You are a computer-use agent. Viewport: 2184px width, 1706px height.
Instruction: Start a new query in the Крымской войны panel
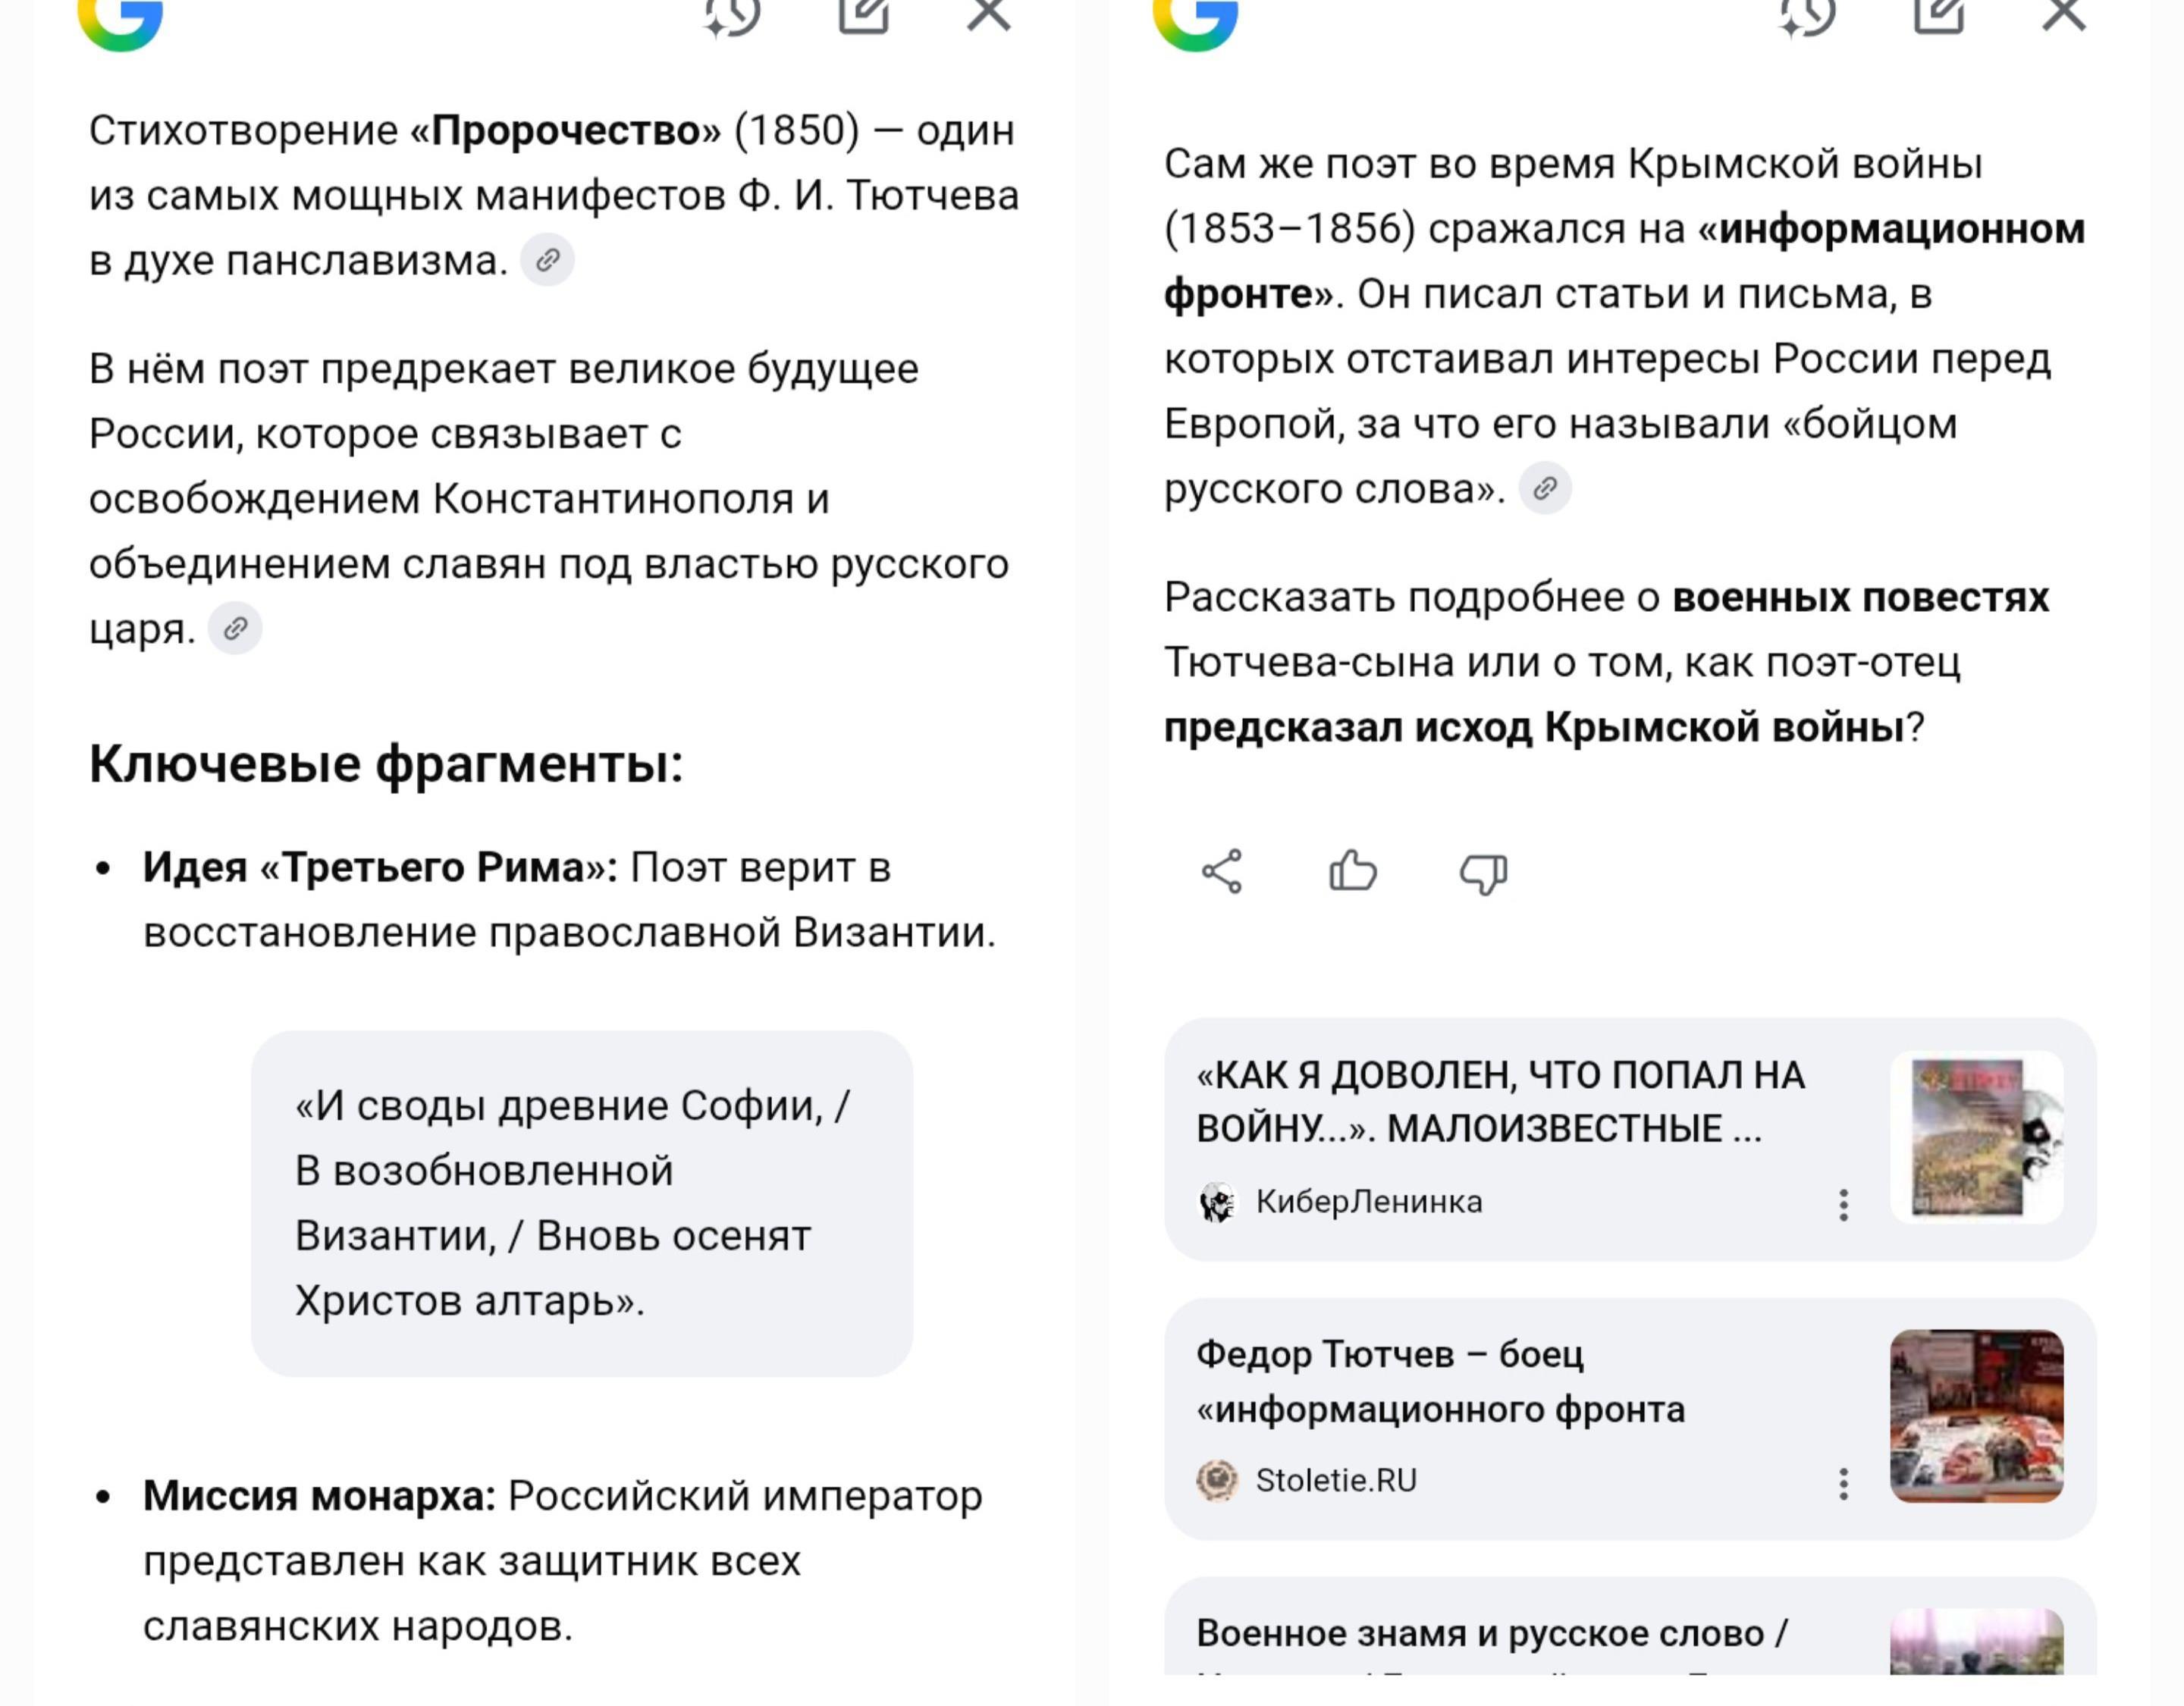(x=1938, y=16)
